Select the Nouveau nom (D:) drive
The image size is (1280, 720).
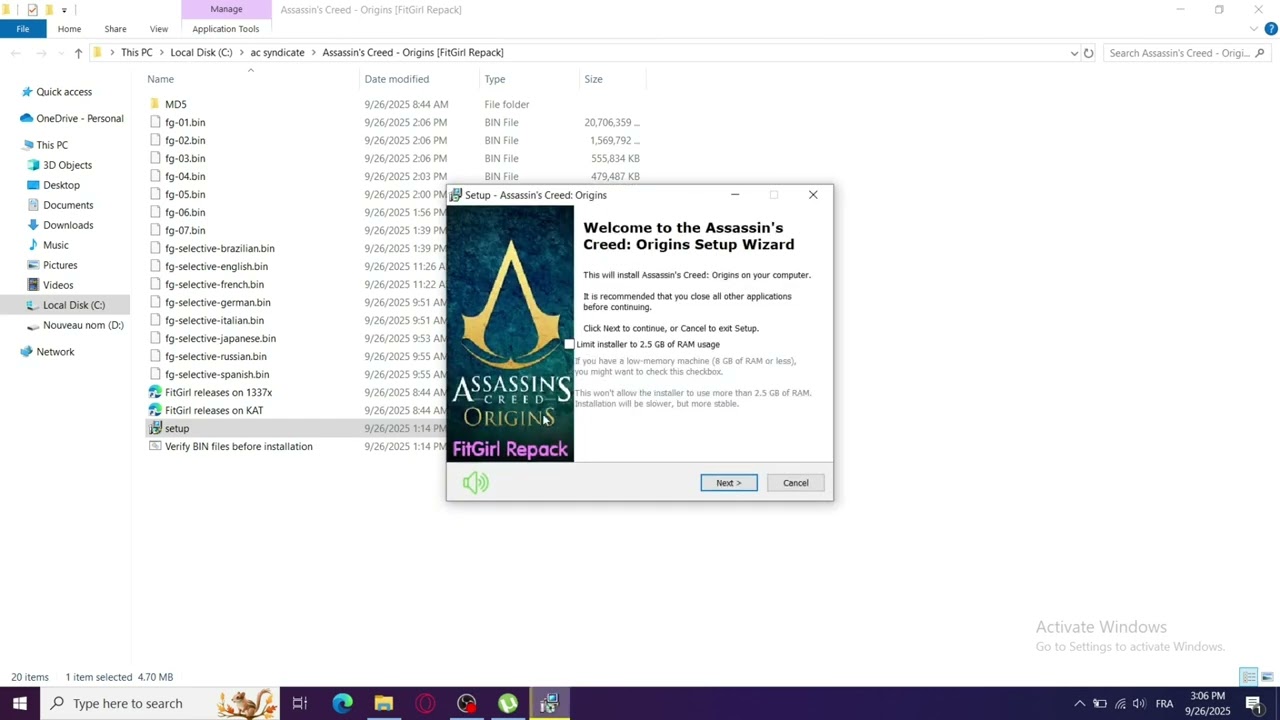[x=83, y=325]
